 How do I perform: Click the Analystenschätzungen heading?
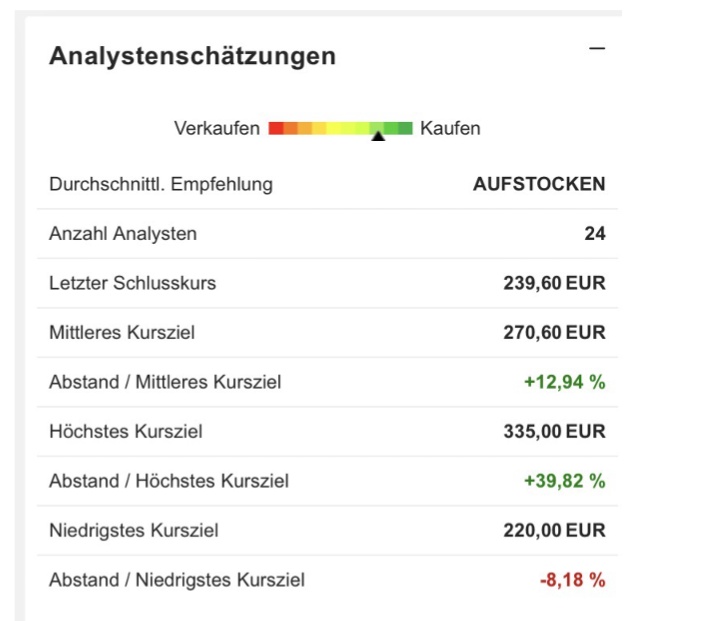pyautogui.click(x=192, y=56)
